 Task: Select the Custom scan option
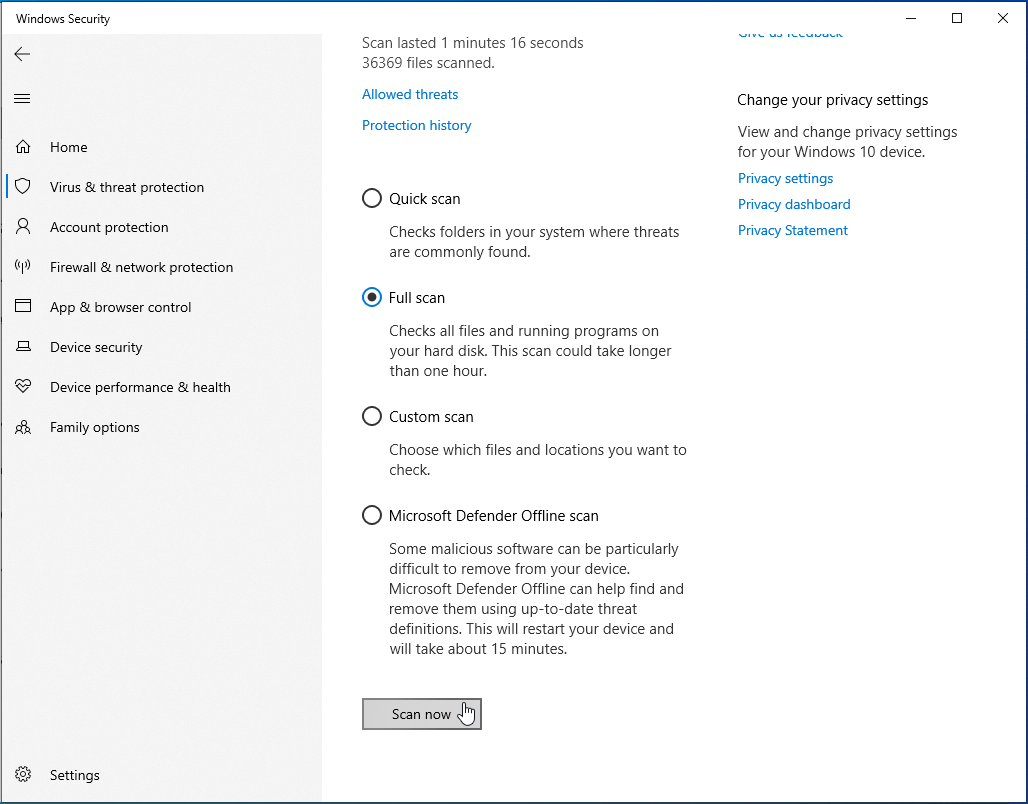[372, 416]
